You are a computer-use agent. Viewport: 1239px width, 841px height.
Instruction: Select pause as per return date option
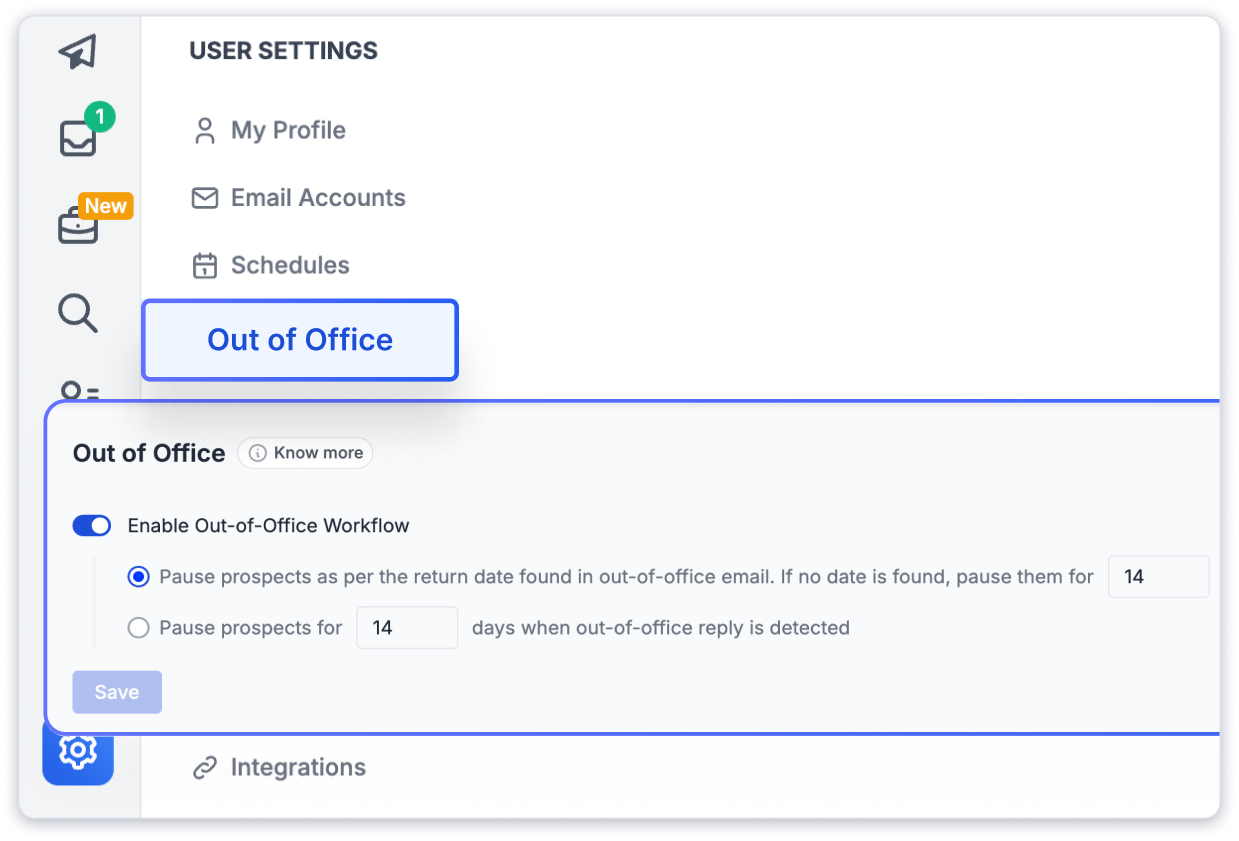point(139,577)
